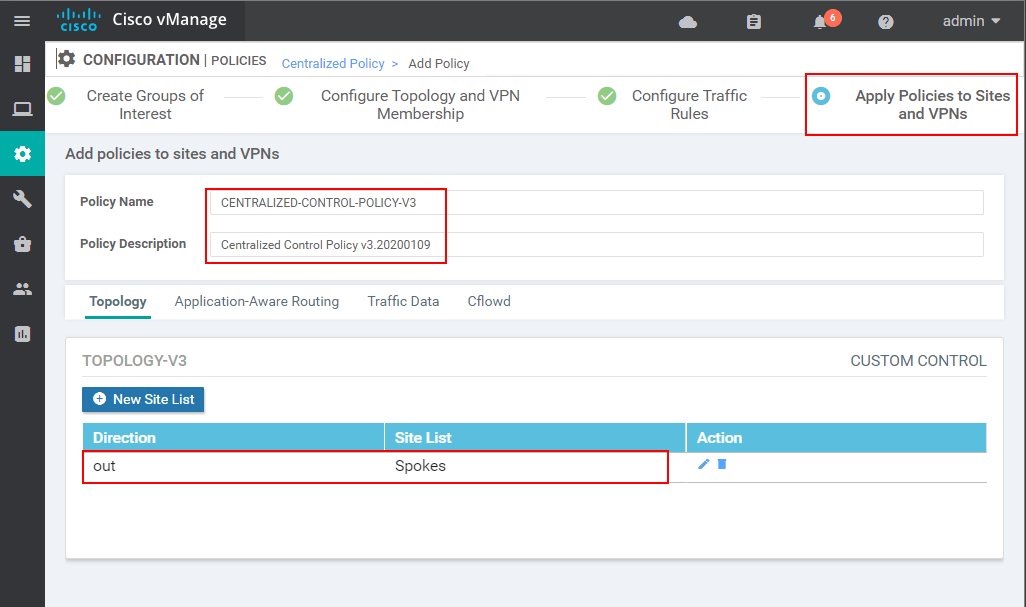This screenshot has width=1026, height=607.
Task: Open the Administration users icon in sidebar
Action: point(22,288)
